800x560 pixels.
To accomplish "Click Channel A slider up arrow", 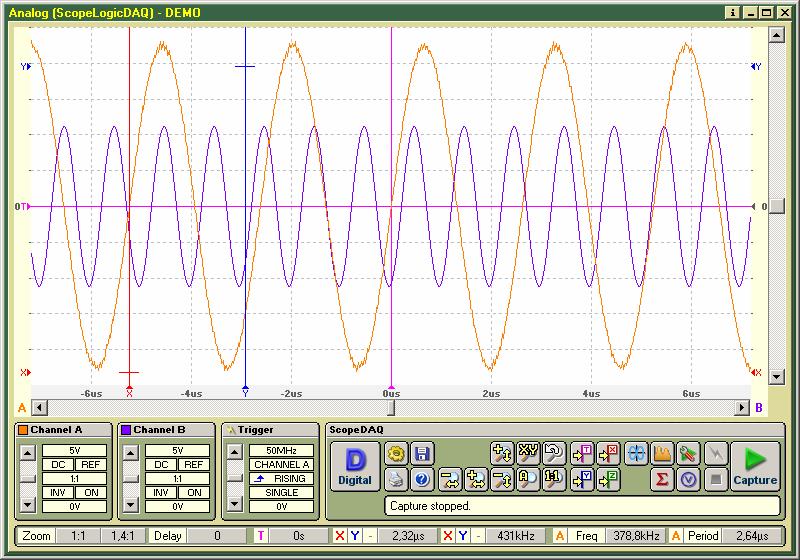I will click(x=28, y=452).
